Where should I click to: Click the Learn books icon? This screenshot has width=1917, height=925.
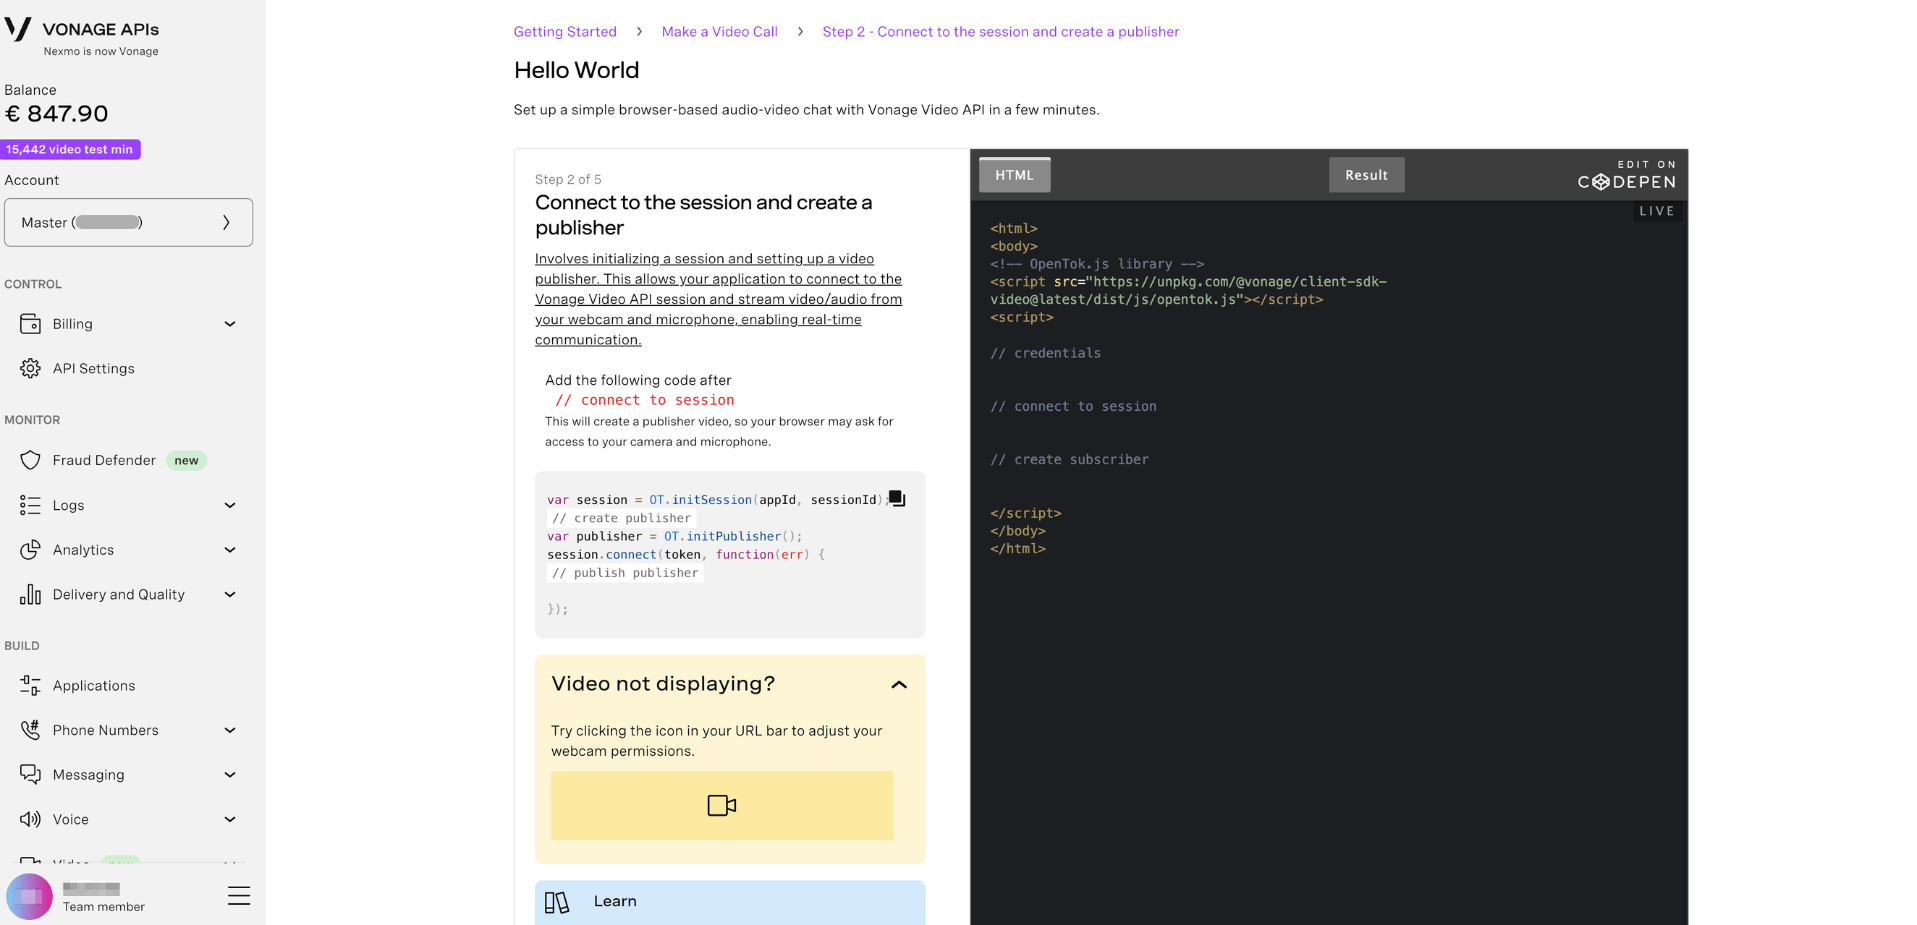[x=557, y=902]
